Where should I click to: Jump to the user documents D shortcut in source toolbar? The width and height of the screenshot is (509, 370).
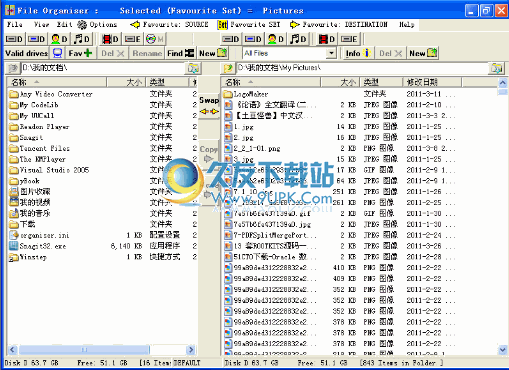pyautogui.click(x=59, y=39)
